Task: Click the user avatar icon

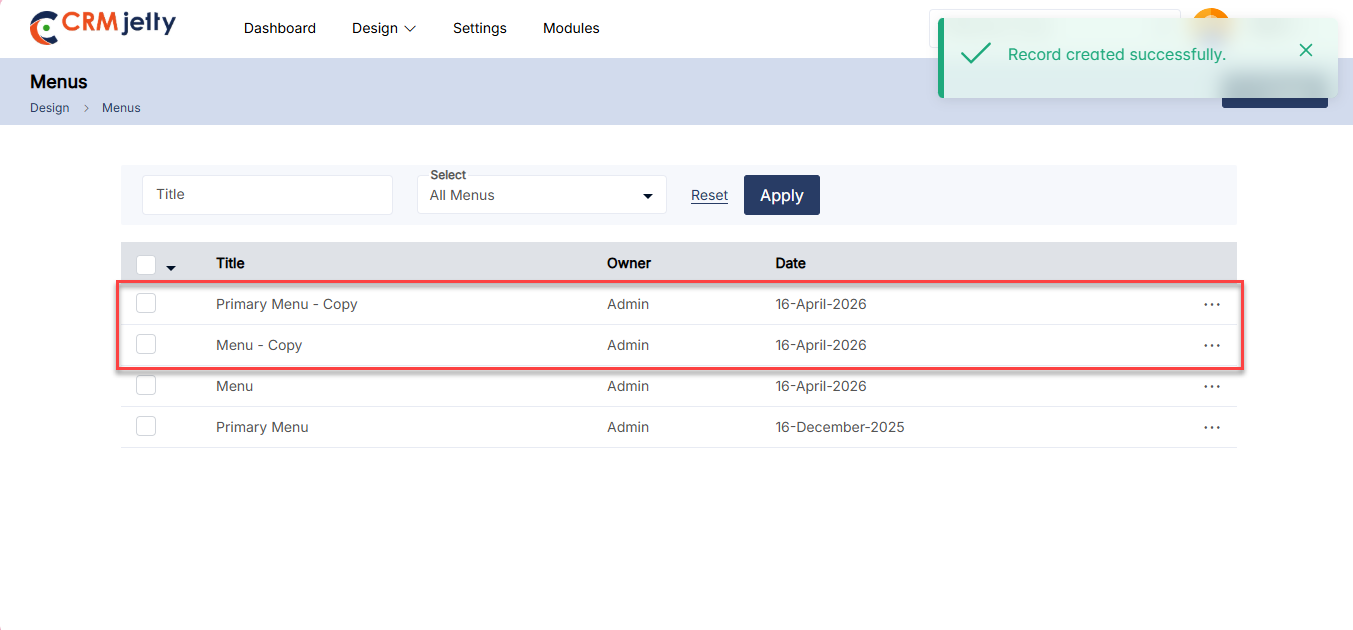Action: coord(1210,20)
